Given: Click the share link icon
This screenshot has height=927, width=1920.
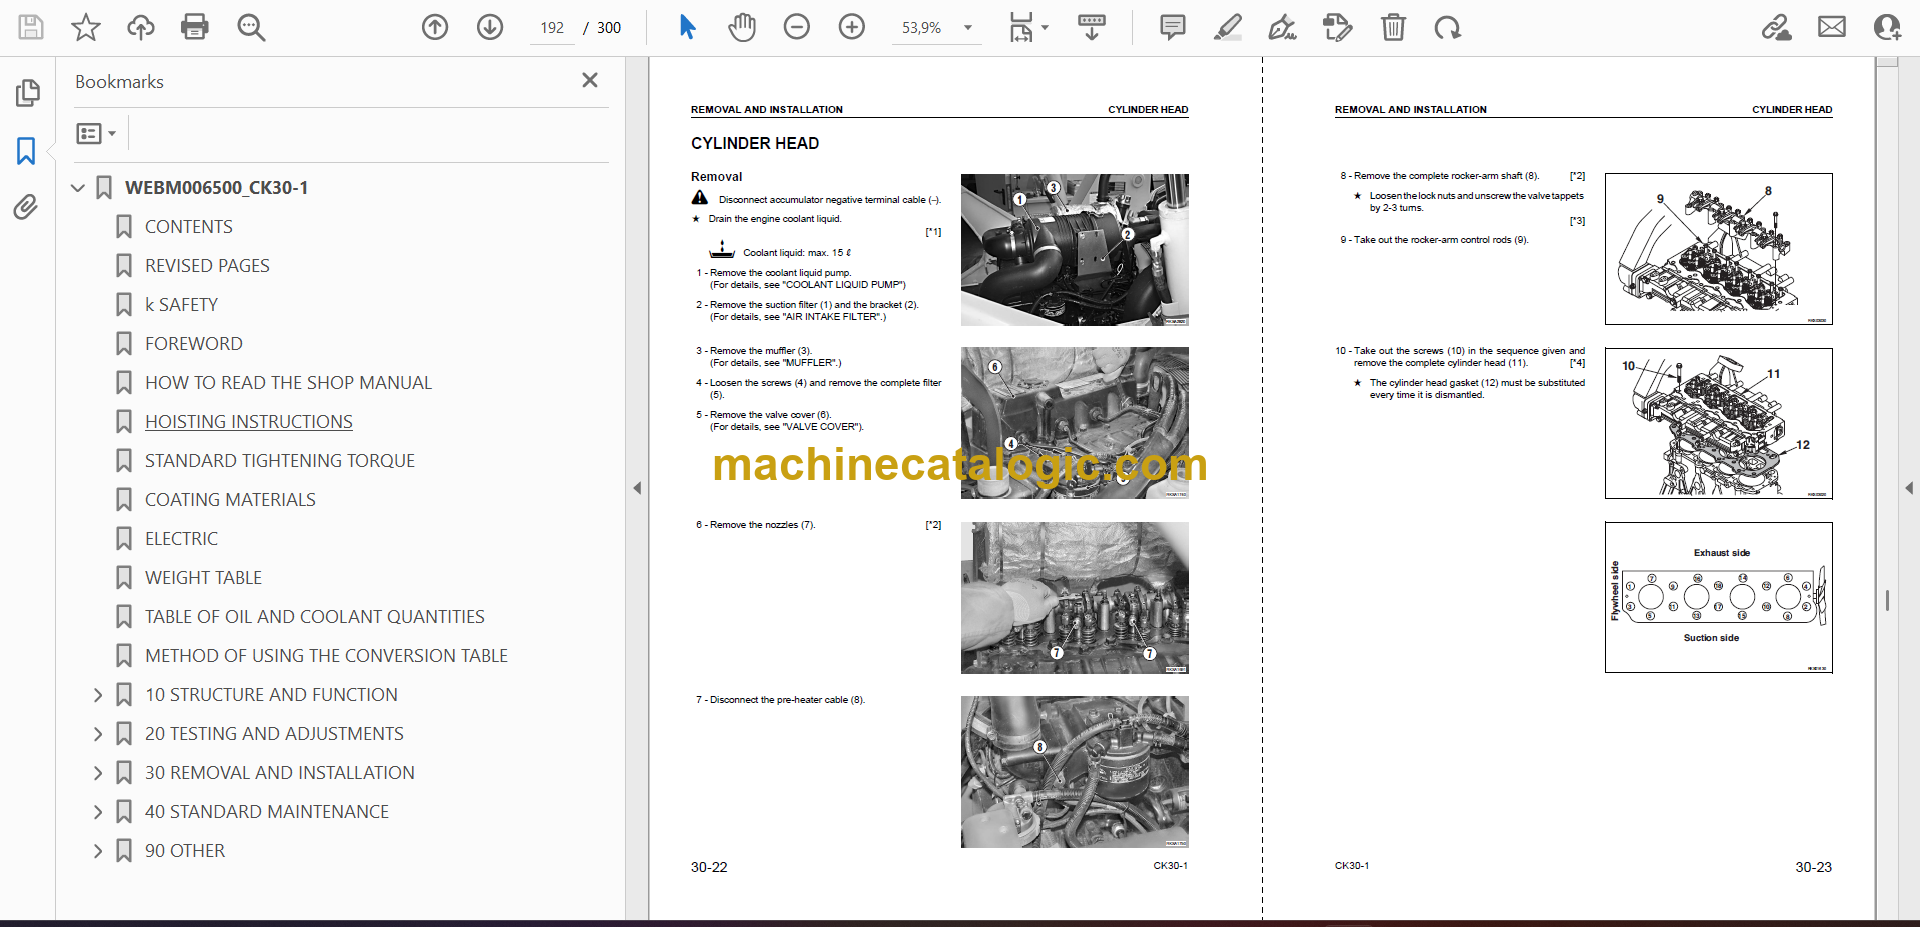Looking at the screenshot, I should [x=1777, y=27].
